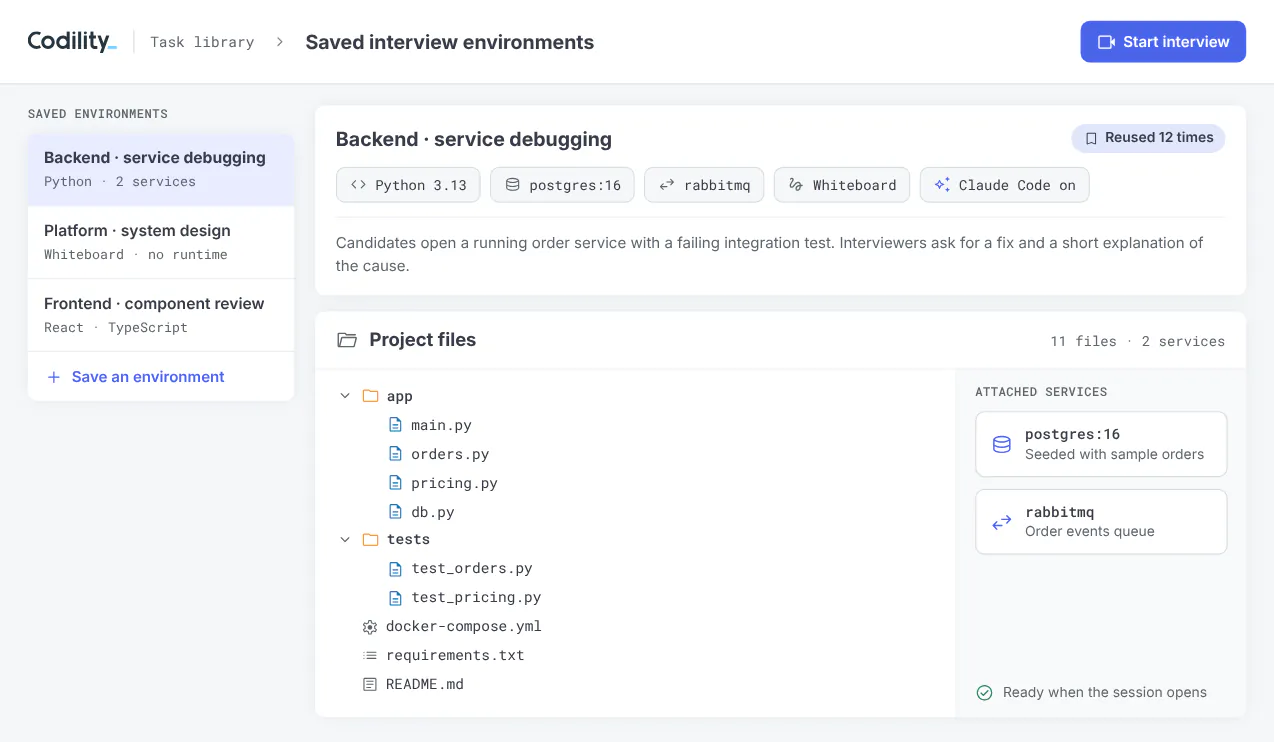Click the Save an environment link

tap(148, 377)
